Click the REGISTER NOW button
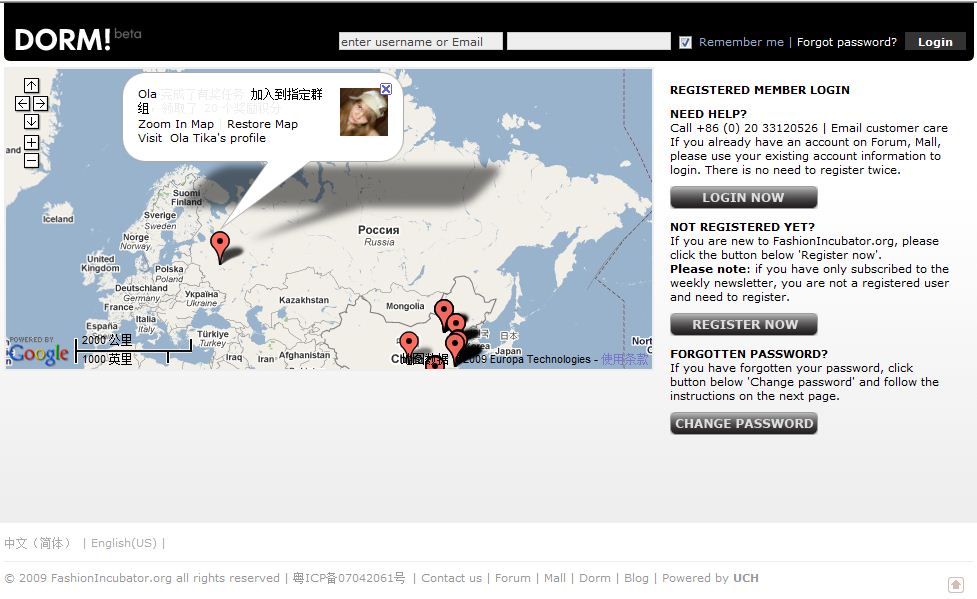Screen dimensions: 977x599 pyautogui.click(x=743, y=324)
